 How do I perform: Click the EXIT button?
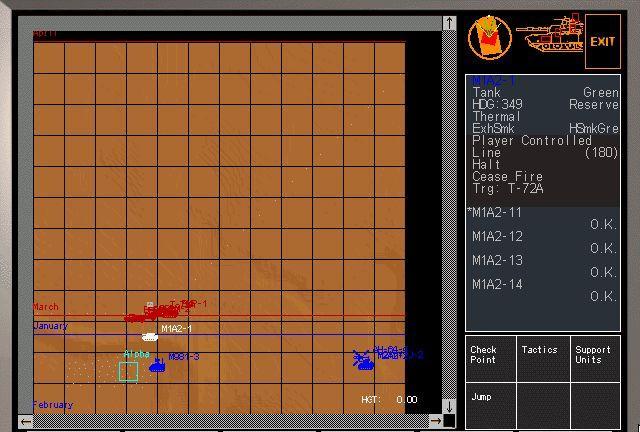pos(602,41)
